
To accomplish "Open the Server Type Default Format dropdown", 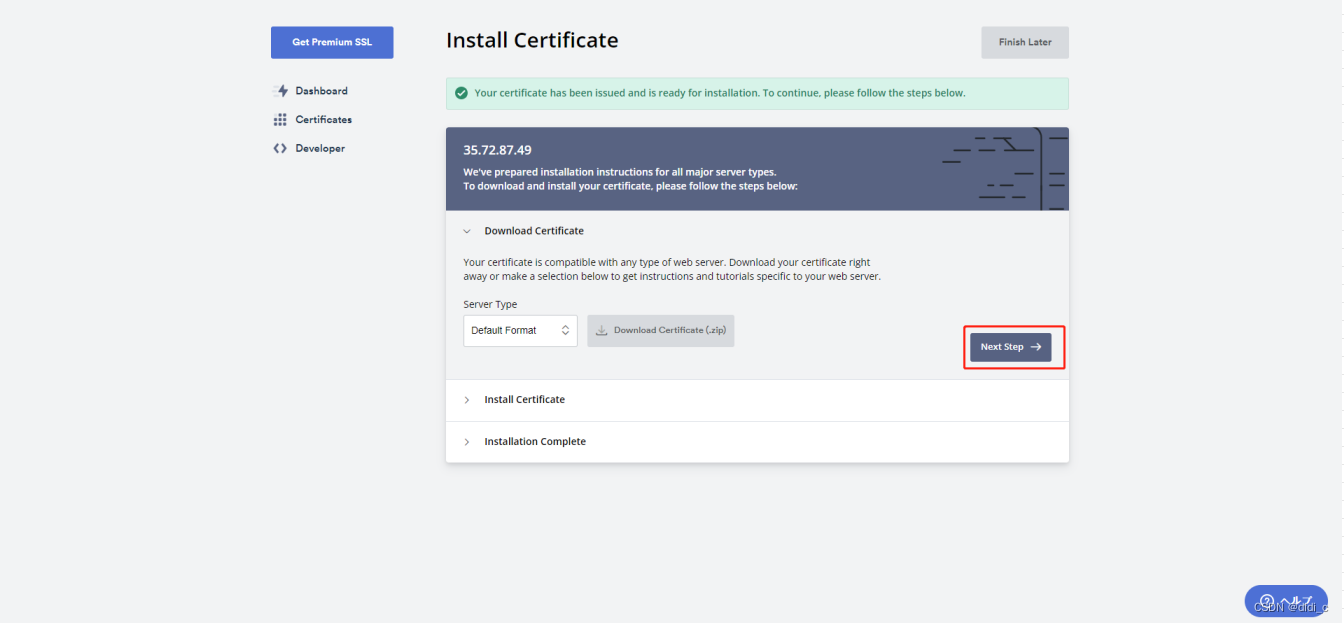I will 520,330.
